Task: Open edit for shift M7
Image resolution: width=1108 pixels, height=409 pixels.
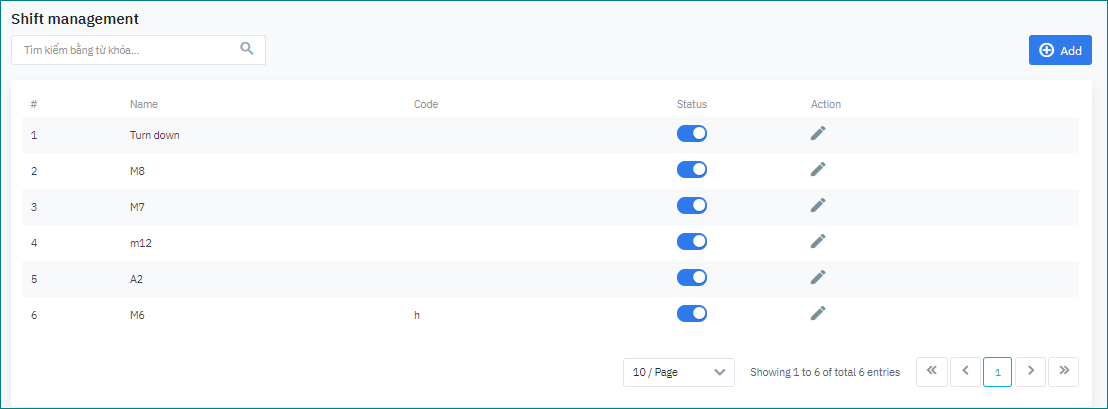Action: pos(818,206)
